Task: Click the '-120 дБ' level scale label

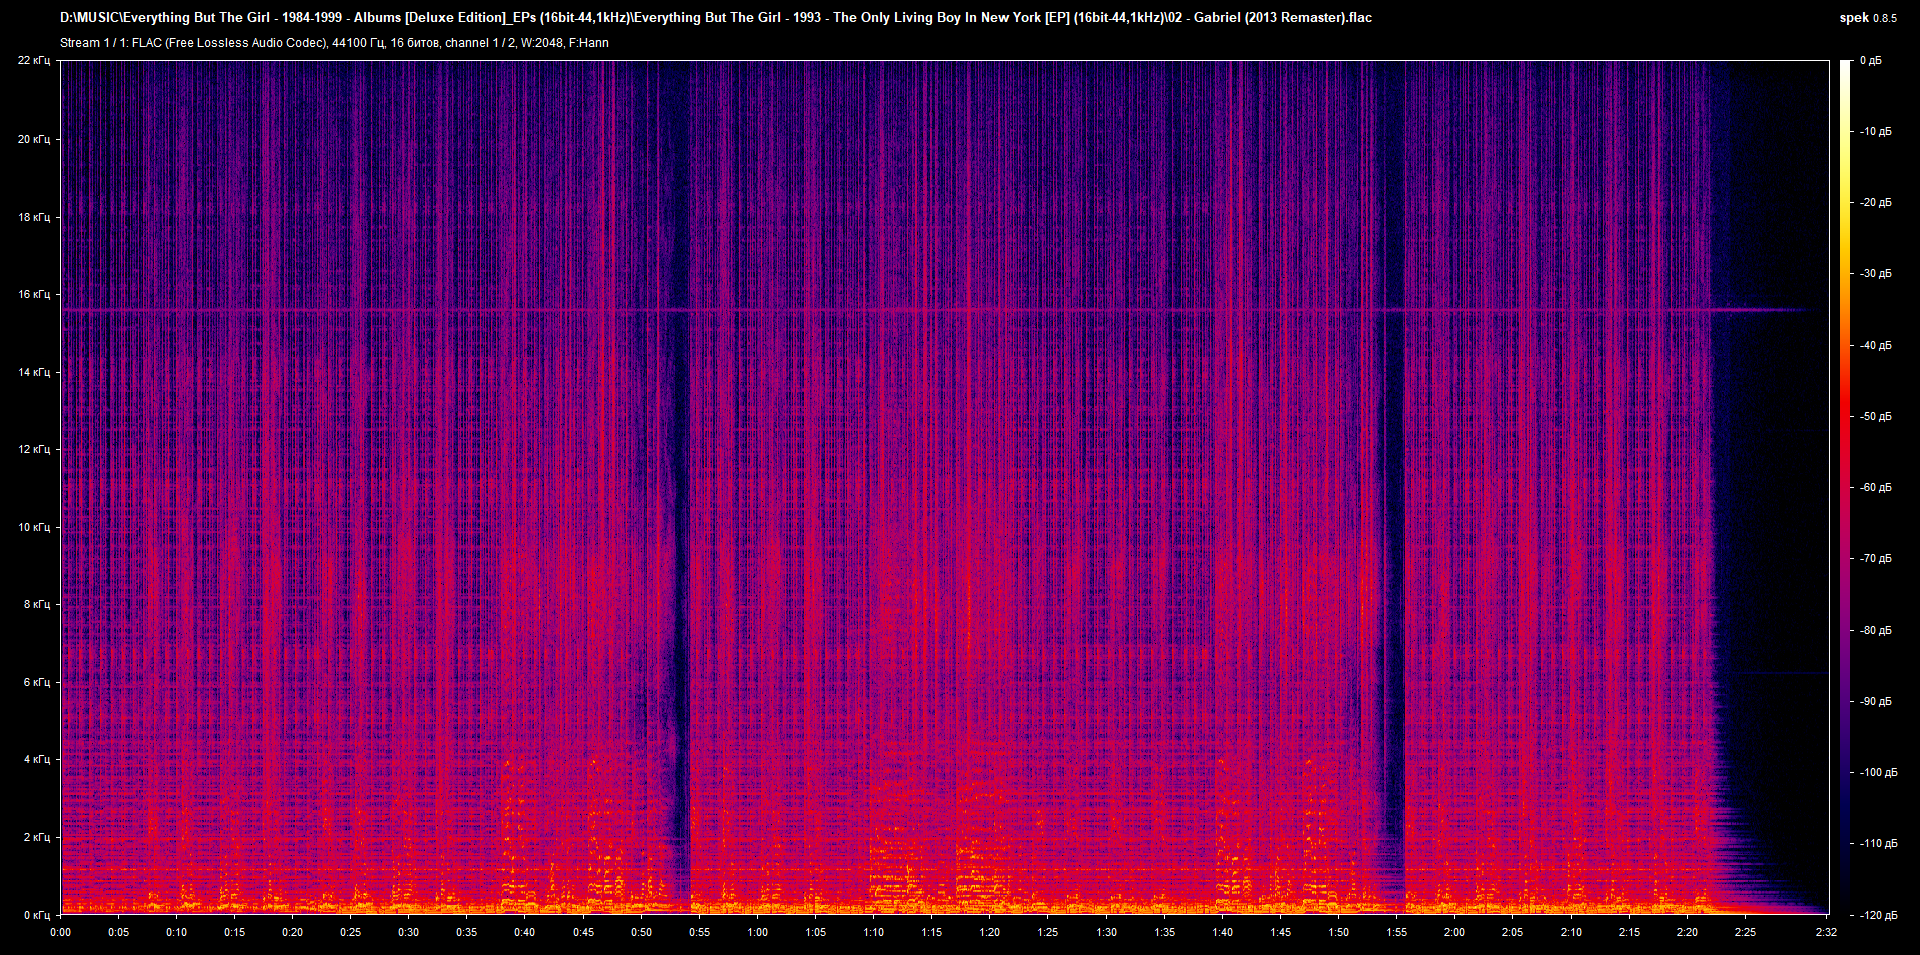Action: (x=1879, y=915)
